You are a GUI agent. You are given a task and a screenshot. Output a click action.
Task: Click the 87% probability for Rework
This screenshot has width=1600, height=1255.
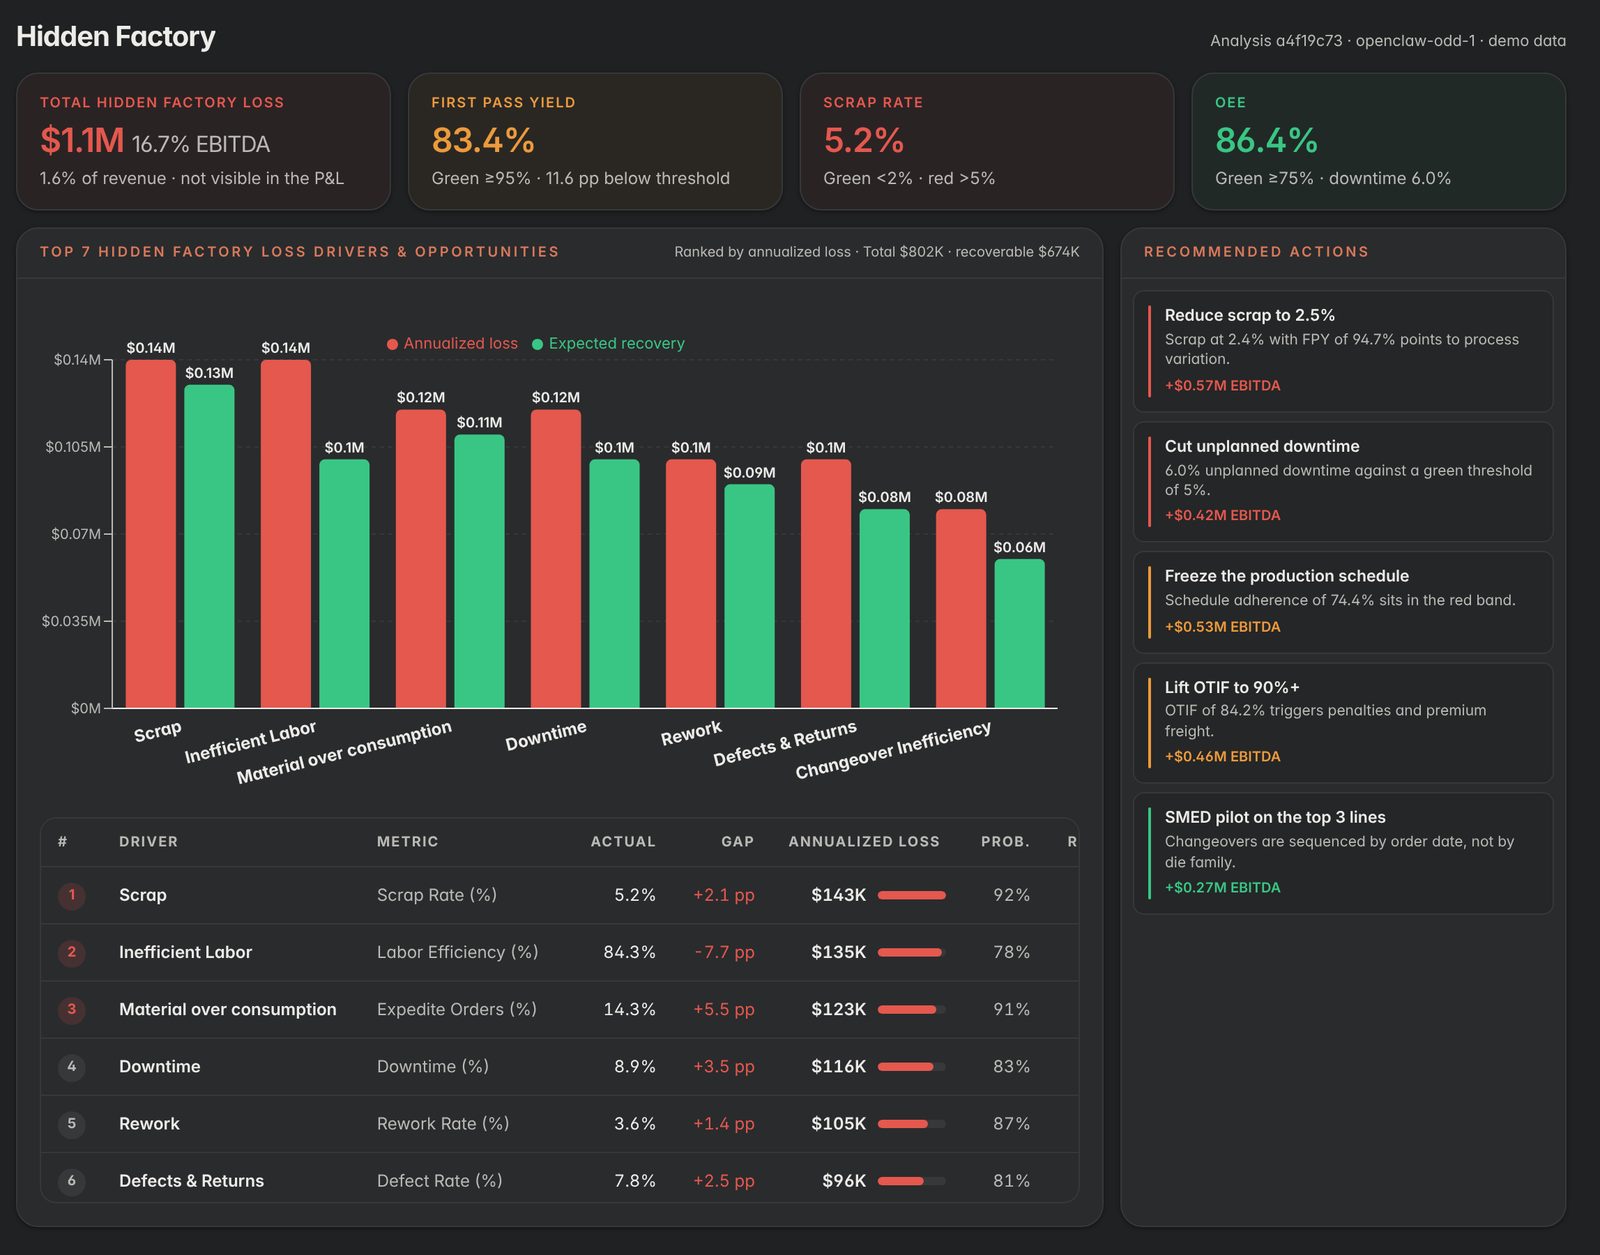1011,1123
